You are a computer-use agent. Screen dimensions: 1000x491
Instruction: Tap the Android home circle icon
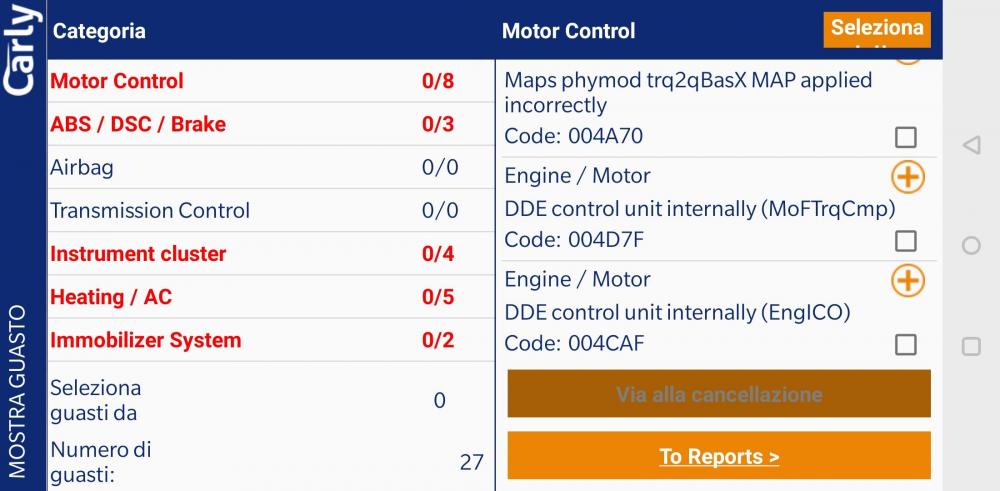coord(971,246)
